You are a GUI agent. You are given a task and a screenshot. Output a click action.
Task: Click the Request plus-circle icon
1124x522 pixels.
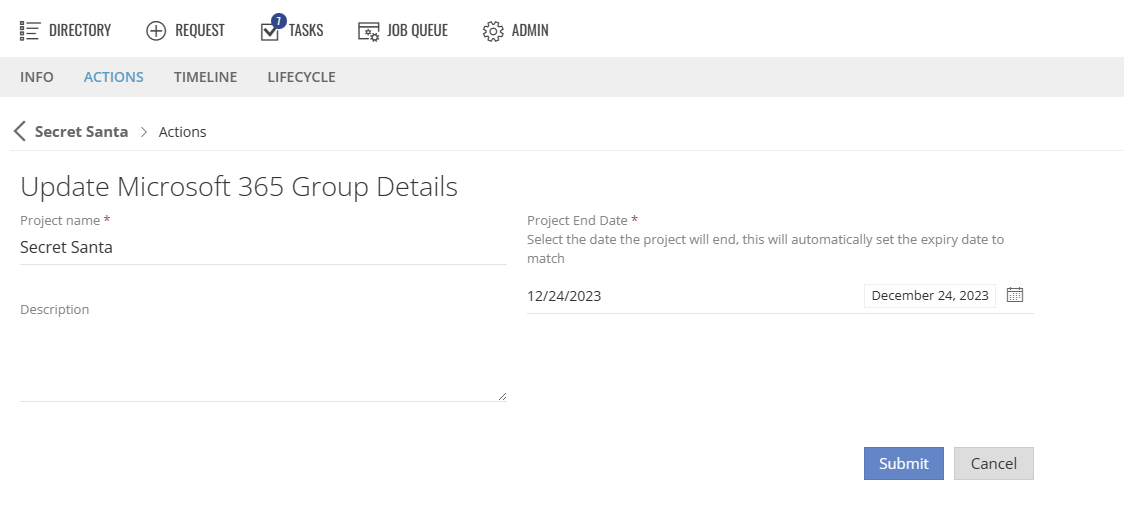[156, 31]
